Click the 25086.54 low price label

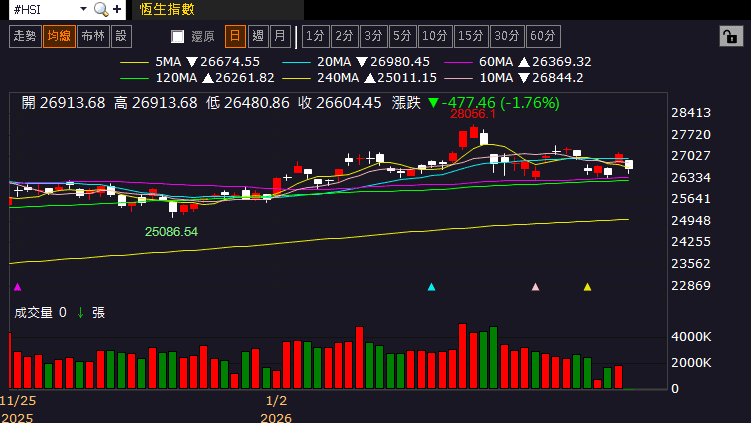coord(171,232)
